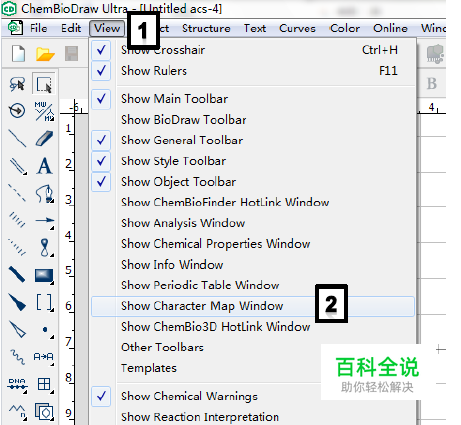Select the Structure Perspective rotate tool
461x425 pixels.
click(x=17, y=110)
